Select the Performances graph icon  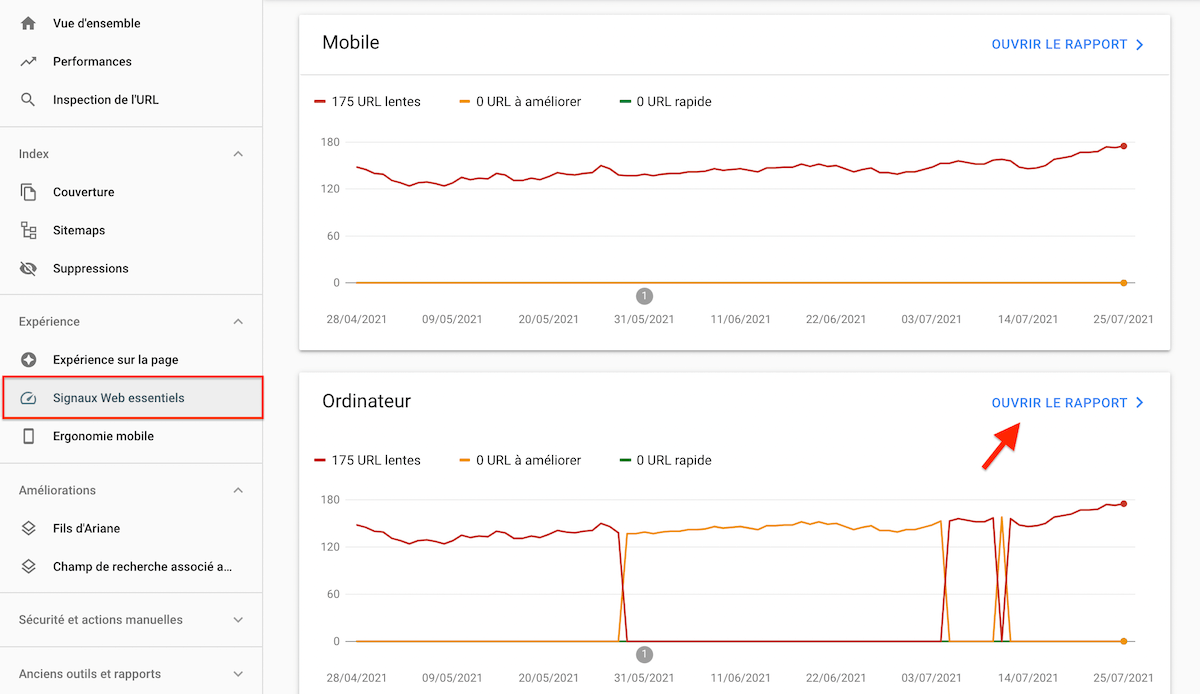tap(27, 61)
